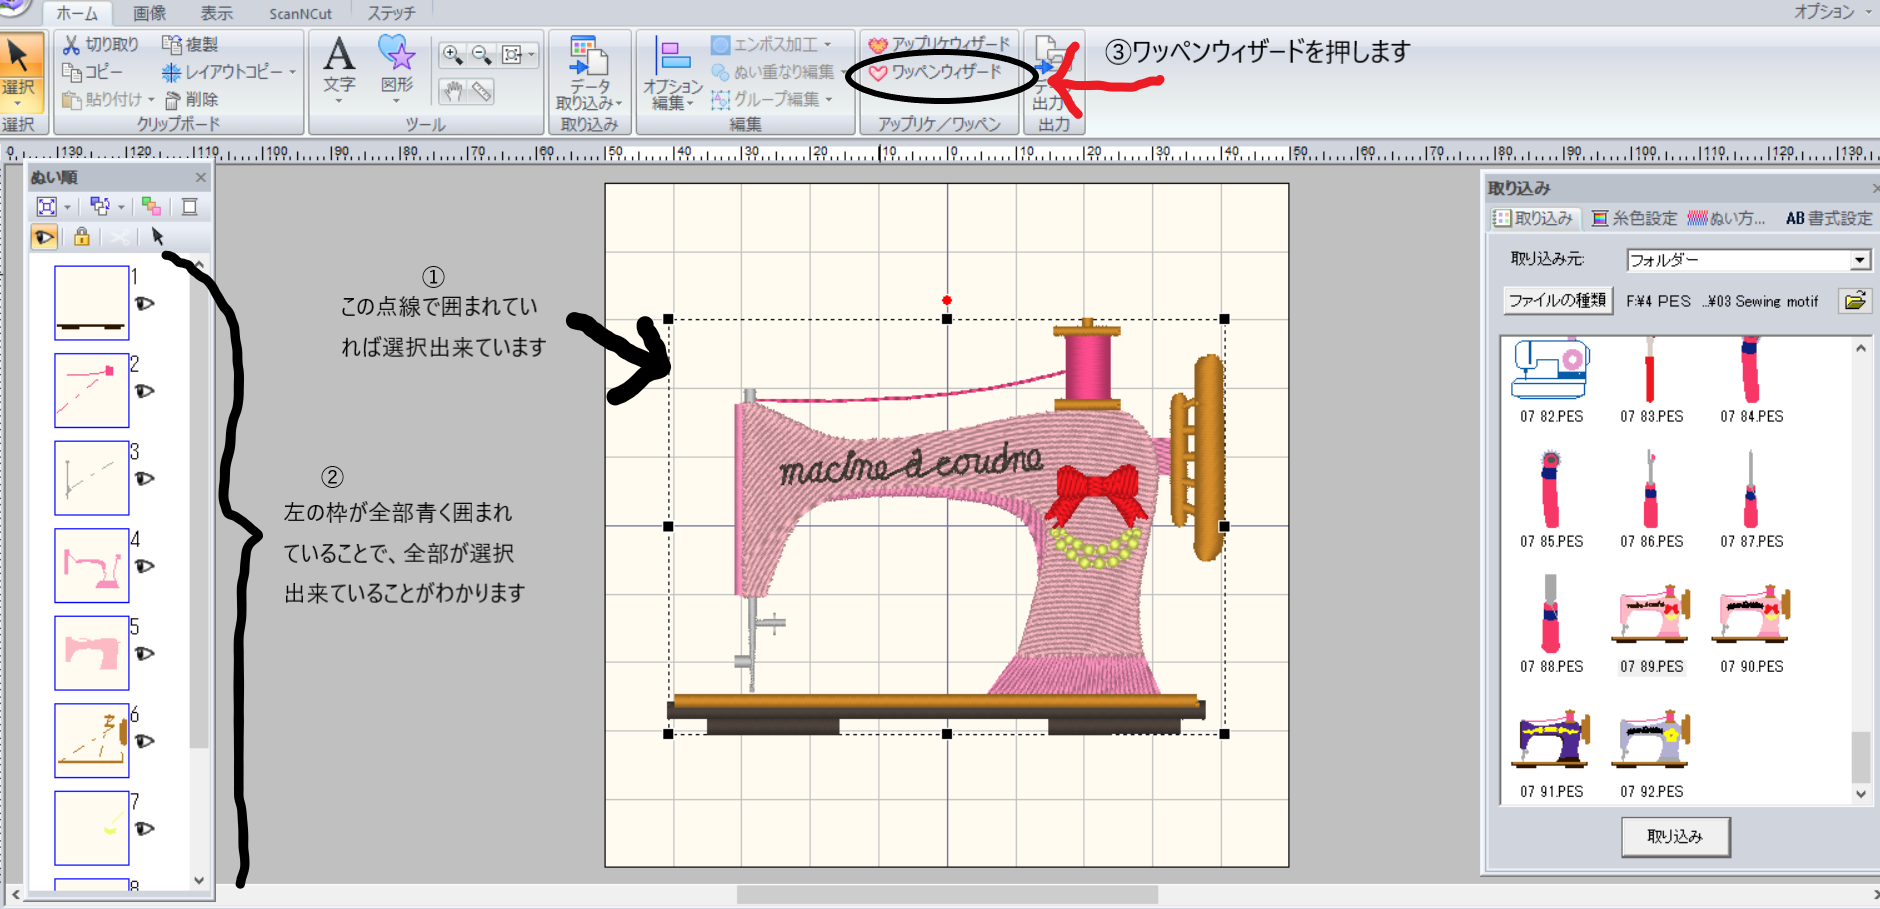This screenshot has height=909, width=1880.
Task: Click the zoom out magnifier tool
Action: click(481, 55)
